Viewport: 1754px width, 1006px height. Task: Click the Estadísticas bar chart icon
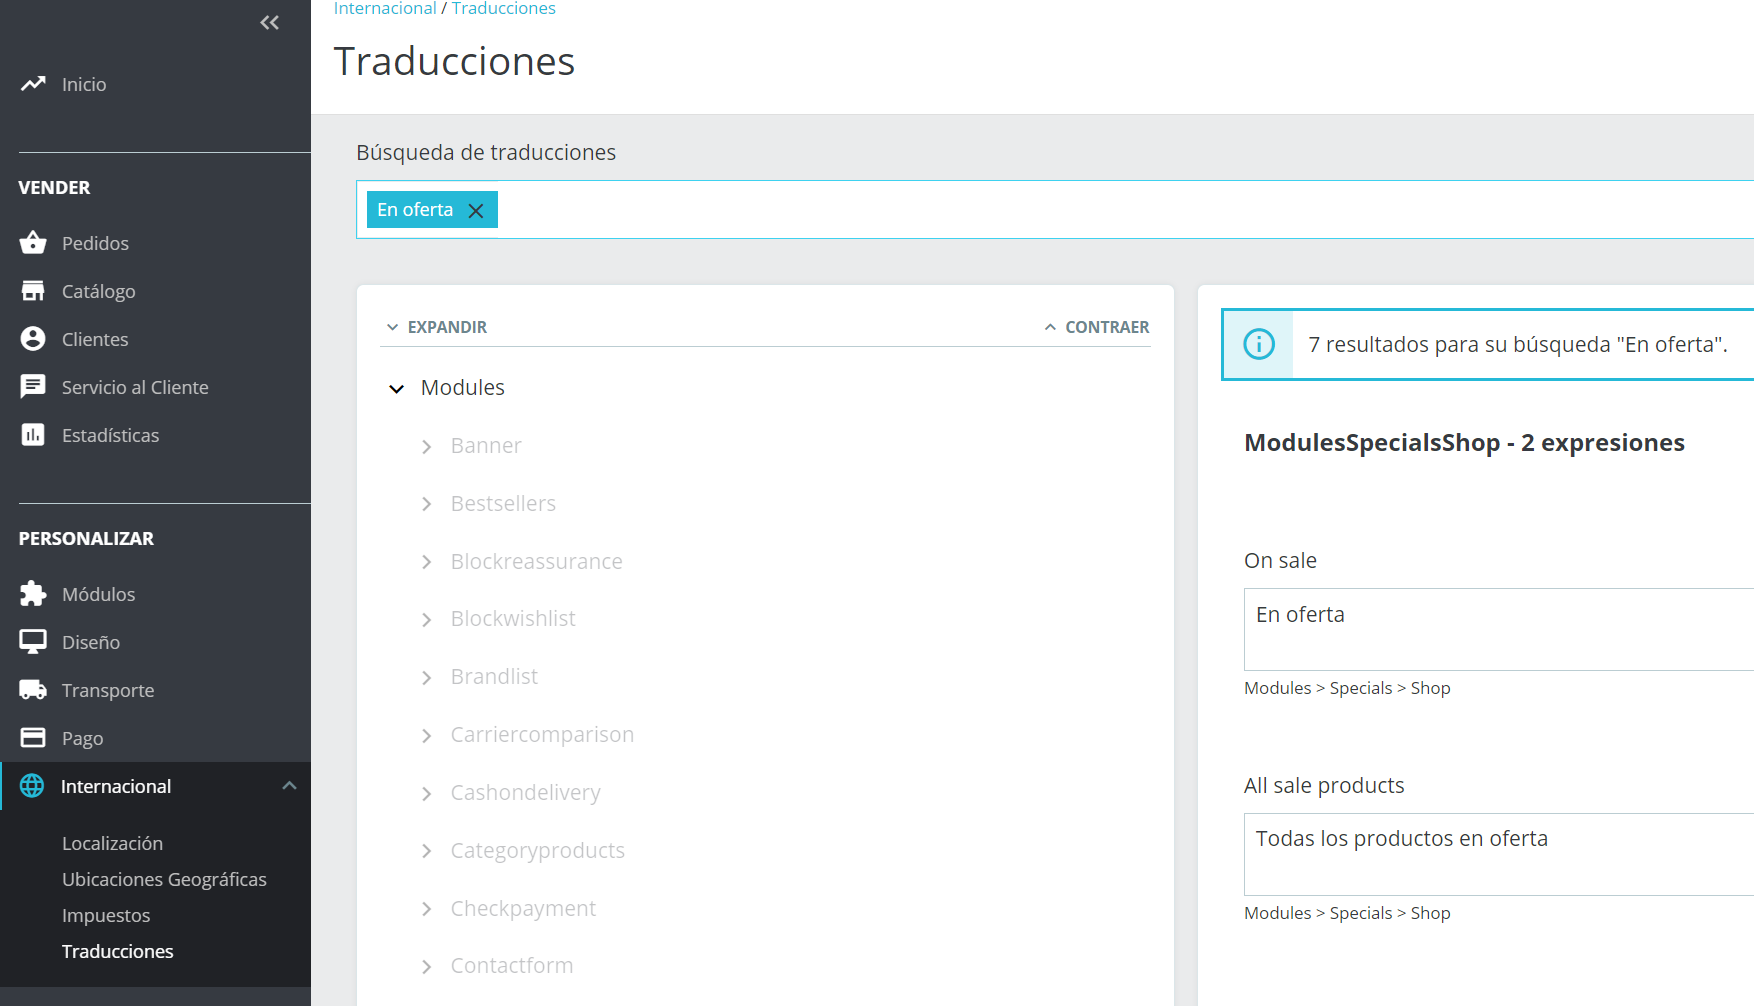[33, 435]
